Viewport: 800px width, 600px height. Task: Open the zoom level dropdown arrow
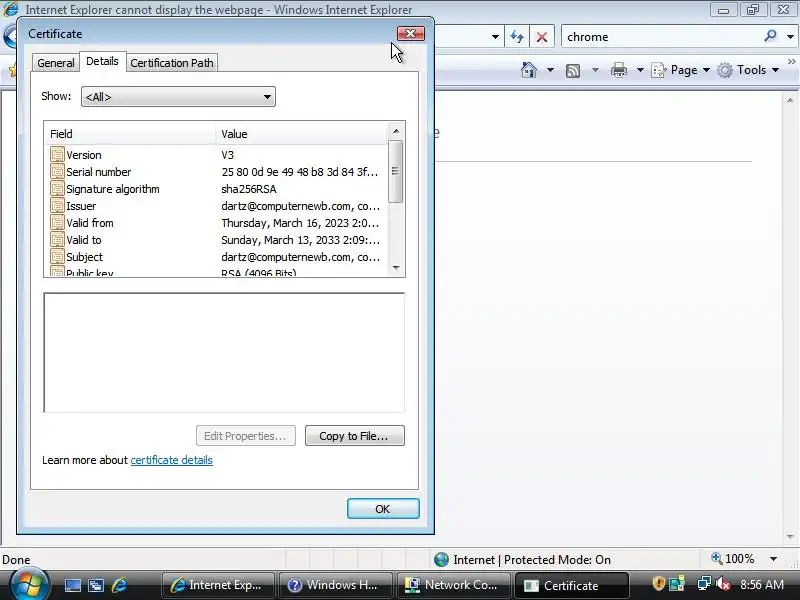(x=773, y=559)
